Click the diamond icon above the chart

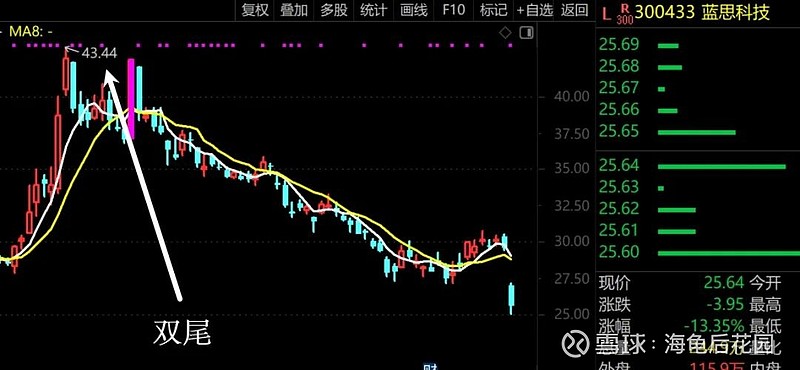[505, 33]
